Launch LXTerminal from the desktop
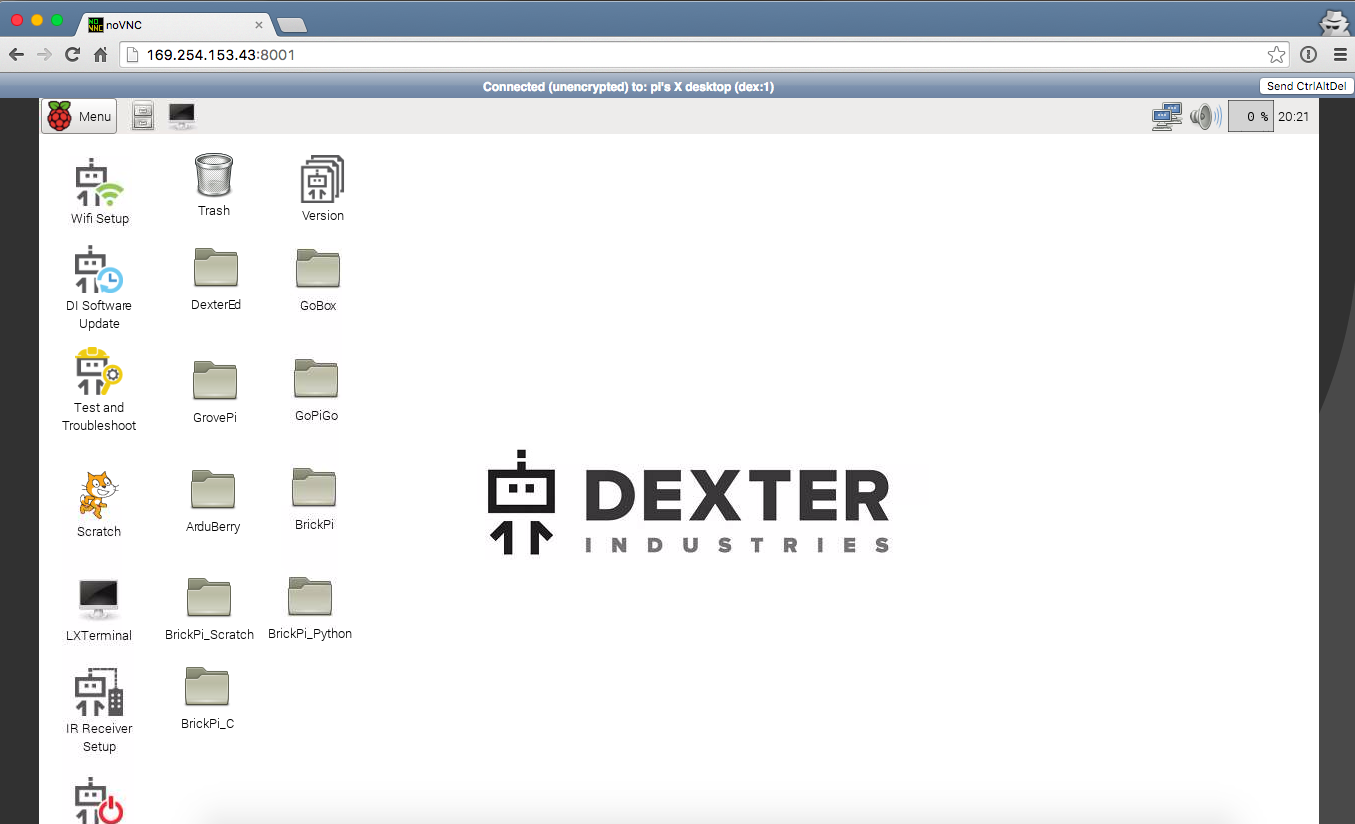Viewport: 1355px width, 824px height. pos(99,609)
